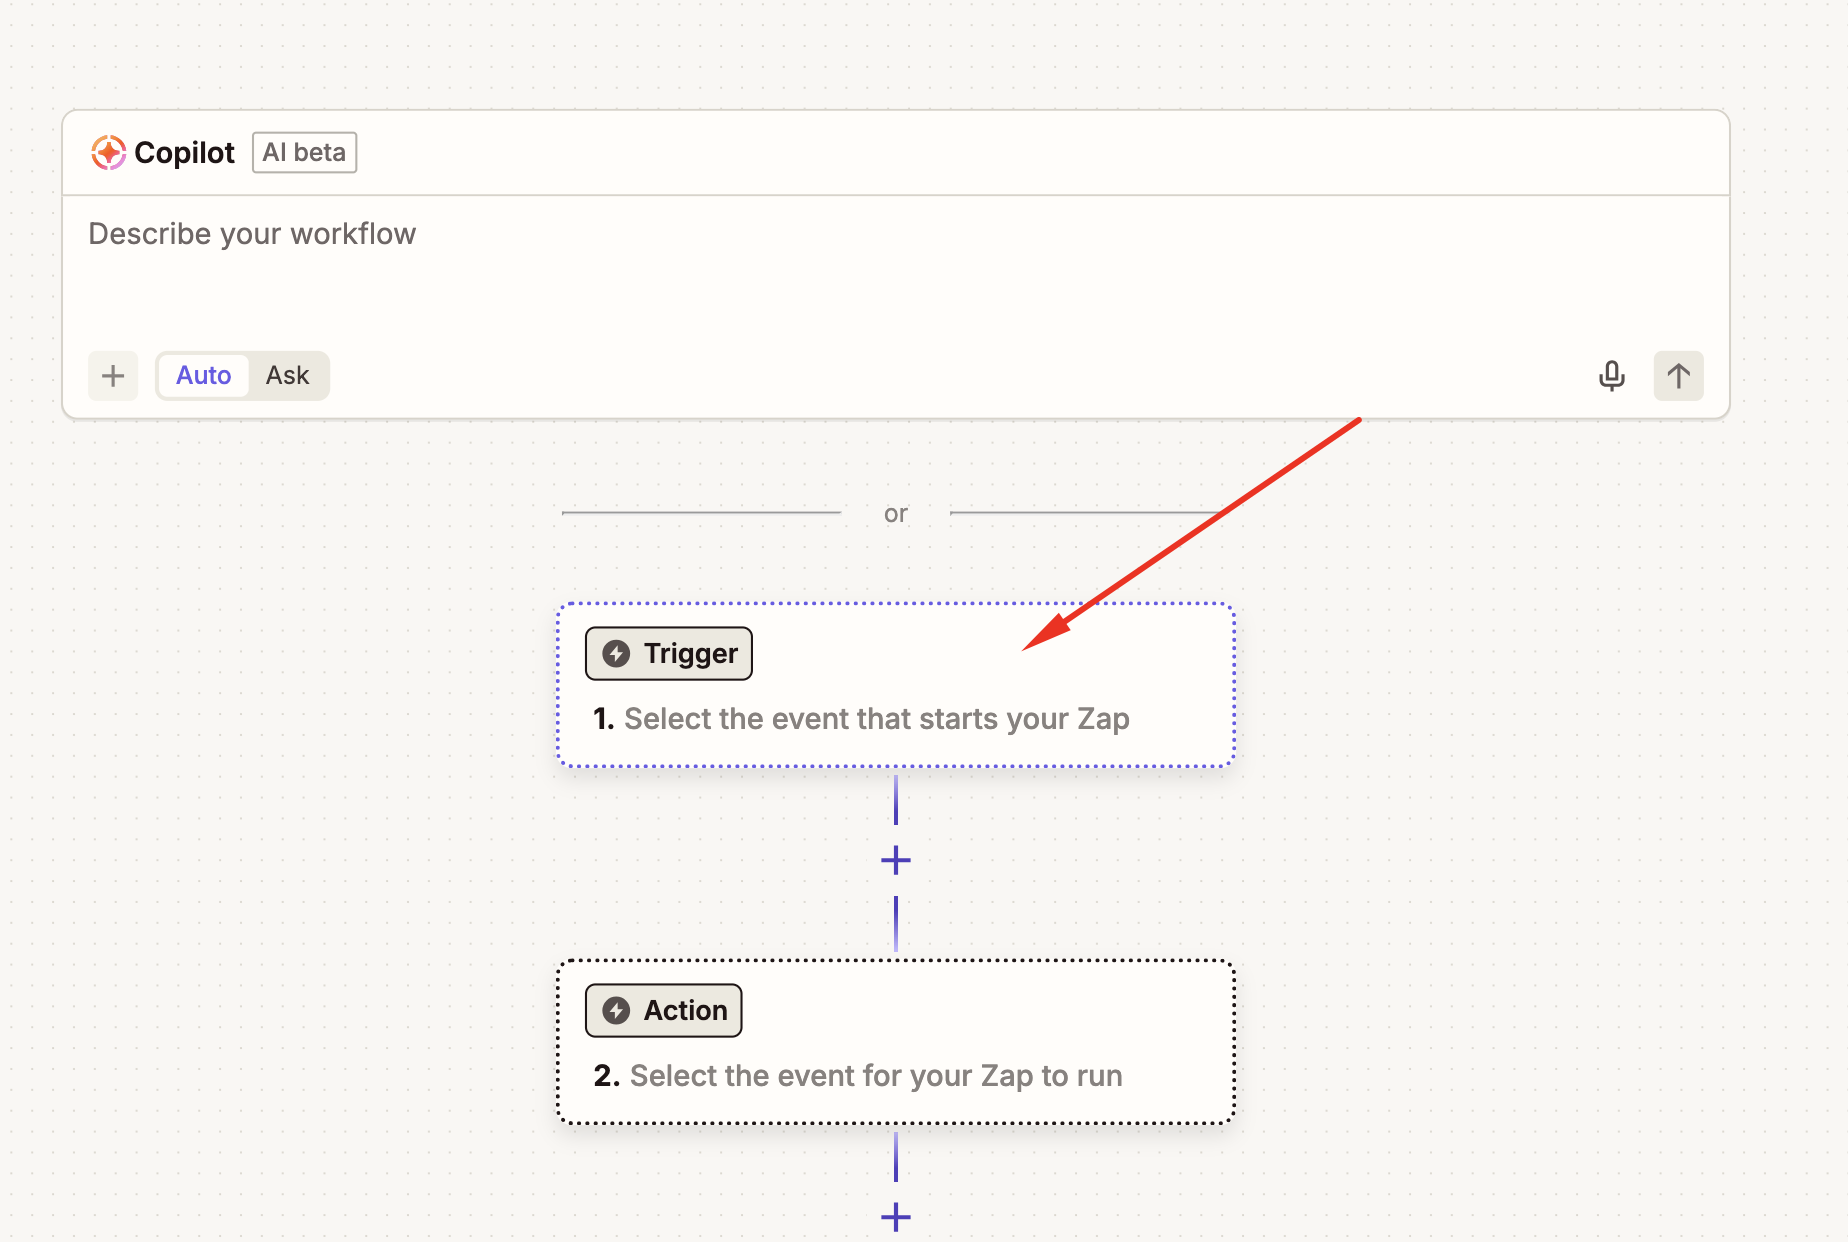
Task: Select the event for your Zap to run
Action: (x=875, y=1076)
